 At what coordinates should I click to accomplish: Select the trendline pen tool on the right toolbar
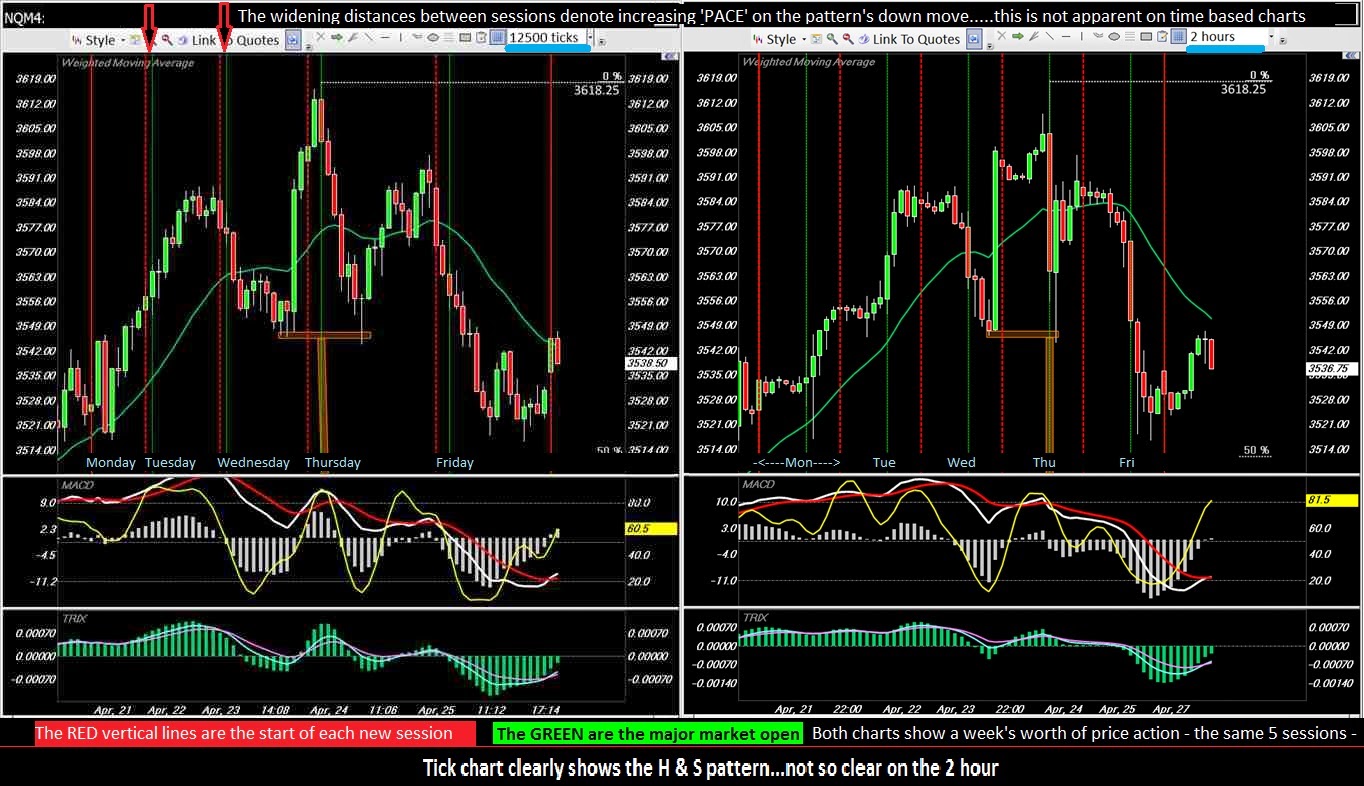pyautogui.click(x=1034, y=40)
